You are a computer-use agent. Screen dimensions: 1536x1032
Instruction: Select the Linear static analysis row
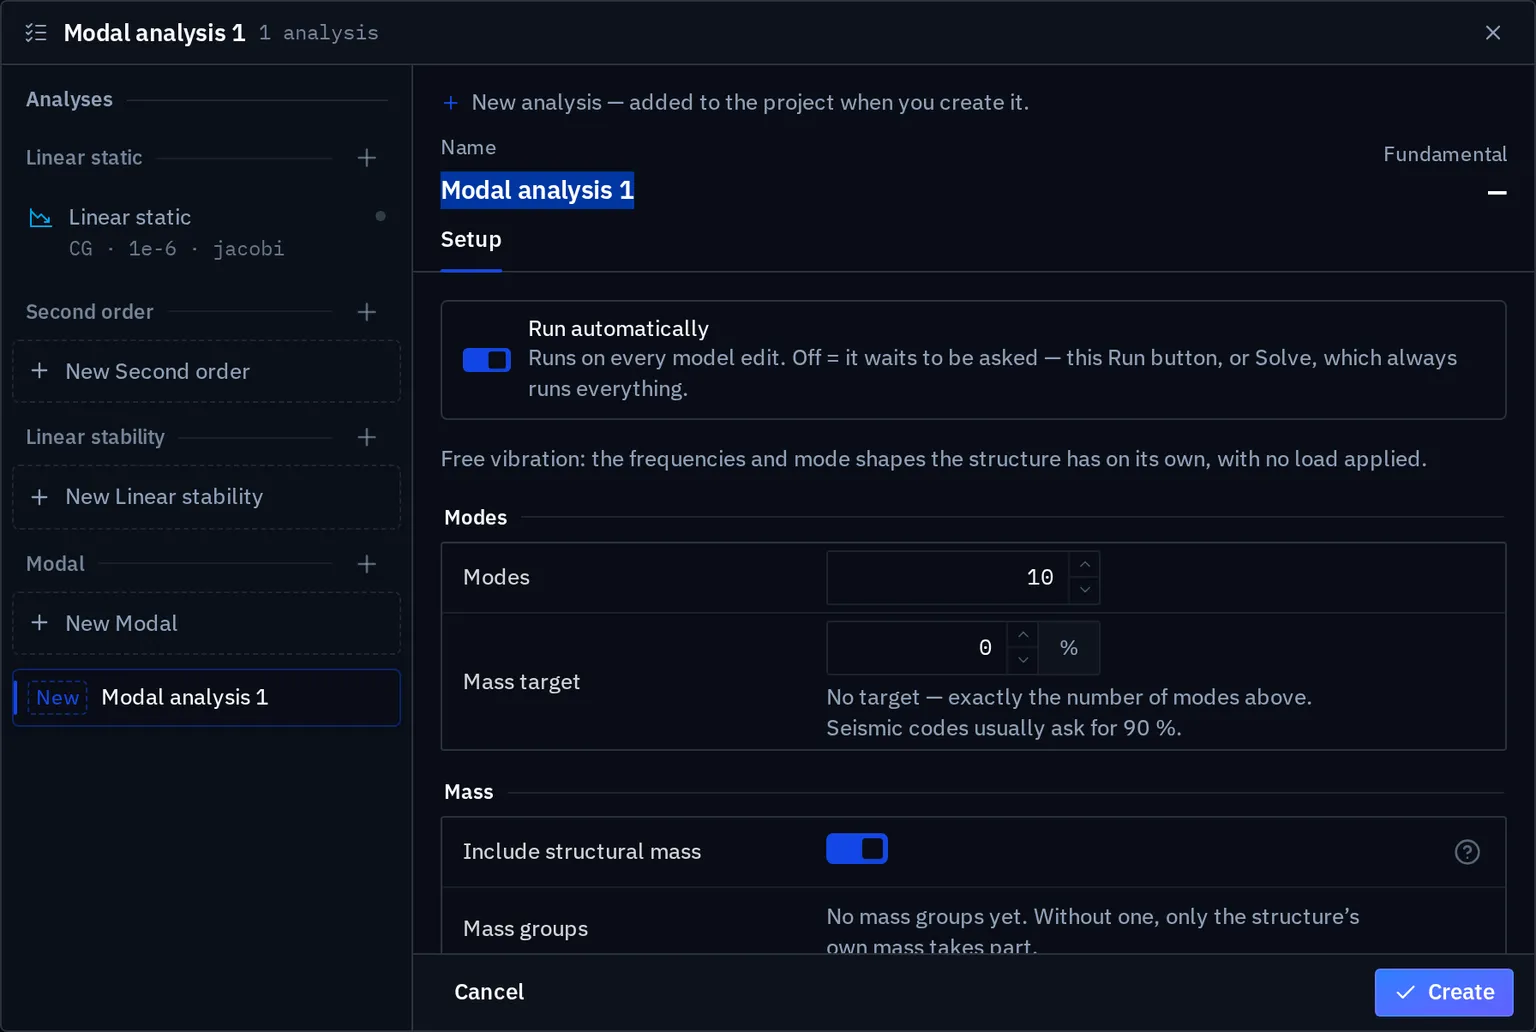(x=206, y=232)
